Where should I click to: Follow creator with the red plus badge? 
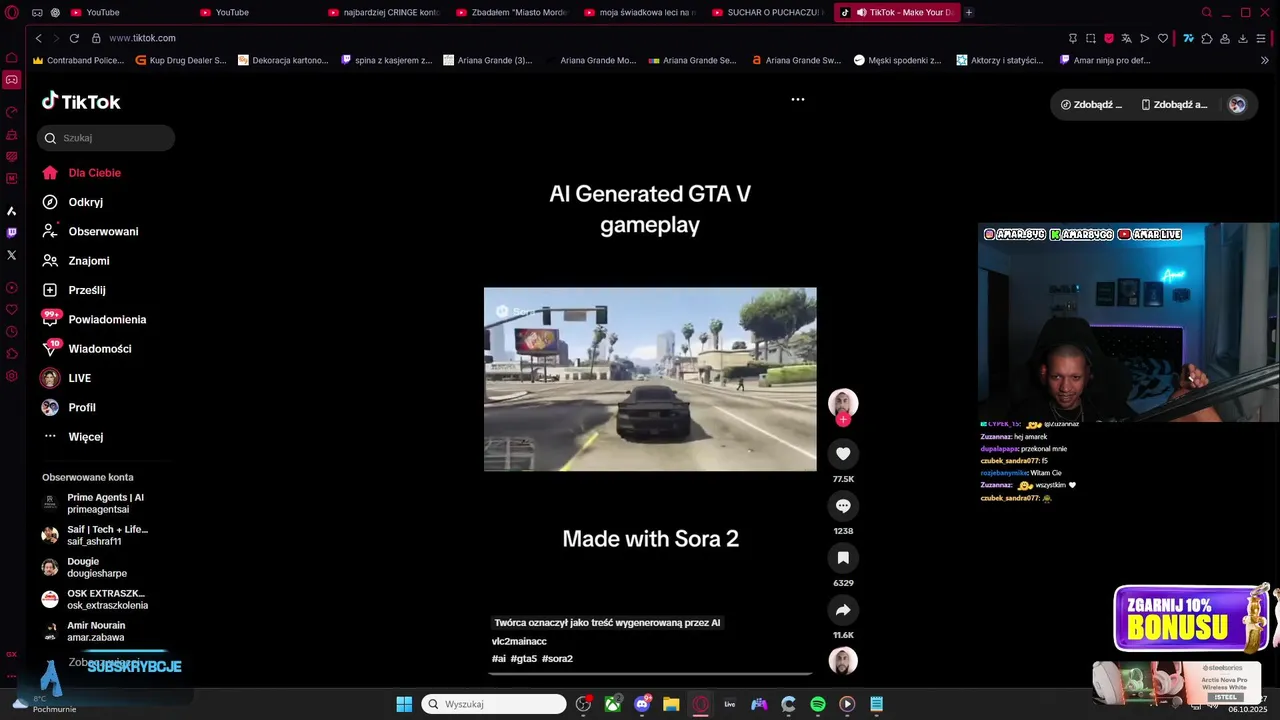tap(843, 420)
